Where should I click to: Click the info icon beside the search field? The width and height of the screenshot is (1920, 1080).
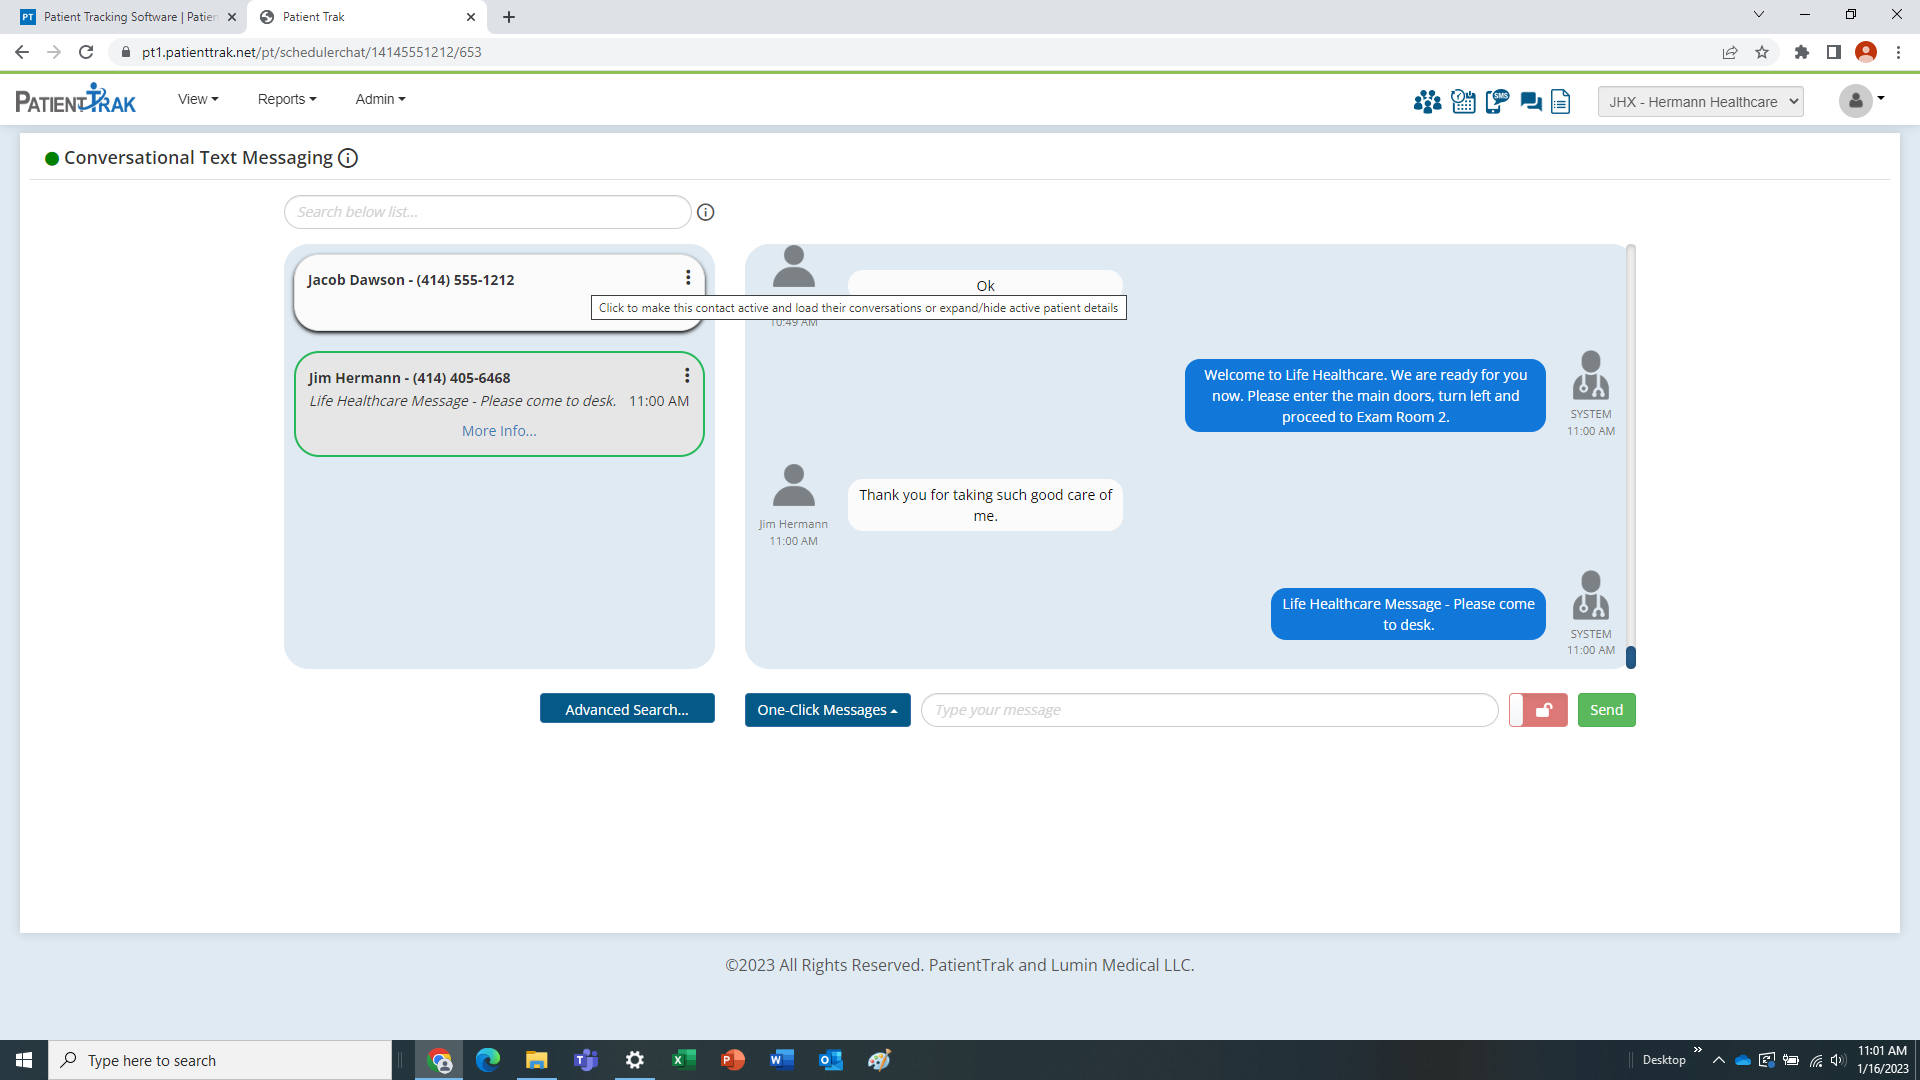(706, 212)
